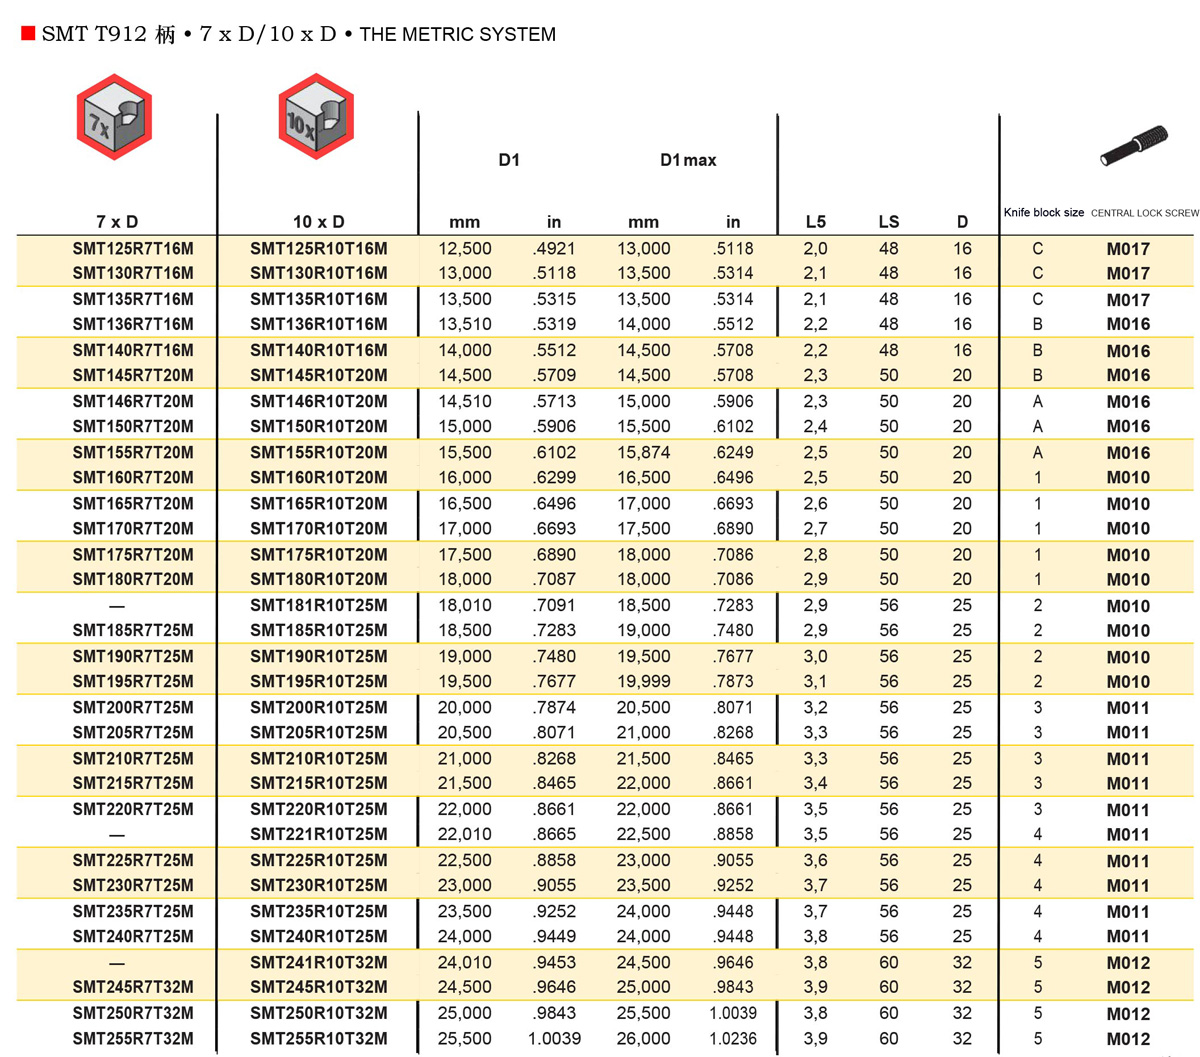Select part number SMT221R10T25M
The width and height of the screenshot is (1200, 1057).
319,835
